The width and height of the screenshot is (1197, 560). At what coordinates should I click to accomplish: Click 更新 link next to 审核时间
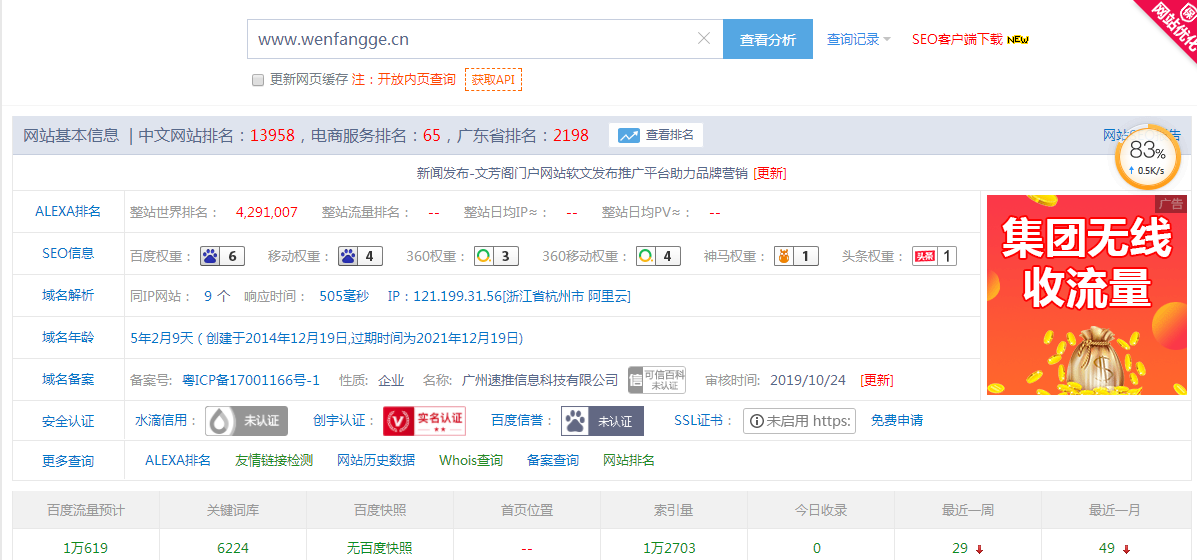(876, 380)
